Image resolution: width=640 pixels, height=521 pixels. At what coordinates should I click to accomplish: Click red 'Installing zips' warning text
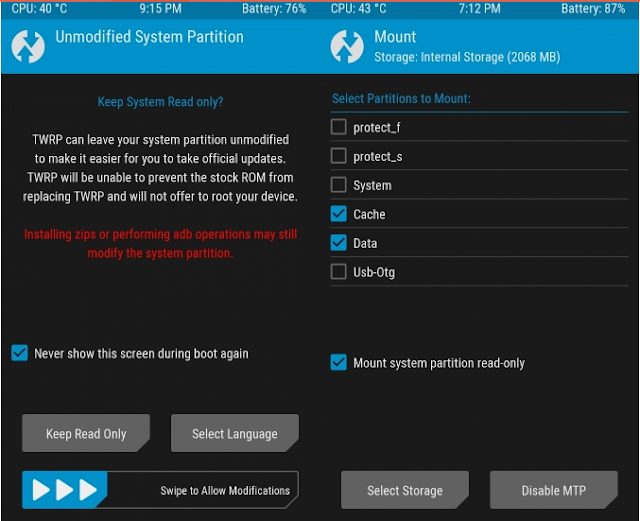point(160,244)
